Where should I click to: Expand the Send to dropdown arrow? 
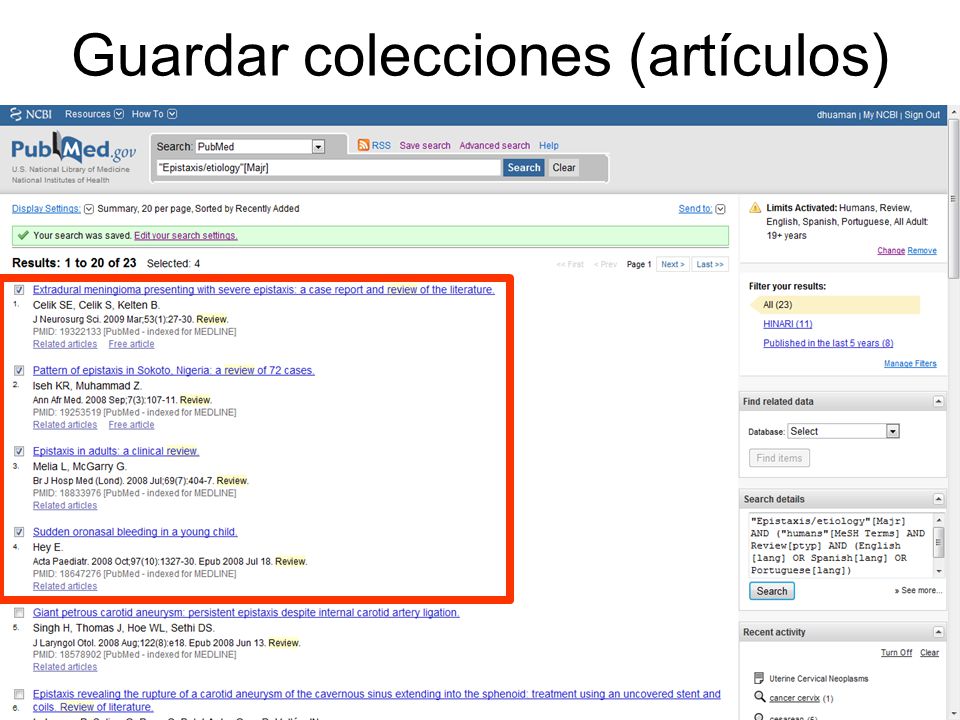(x=721, y=209)
